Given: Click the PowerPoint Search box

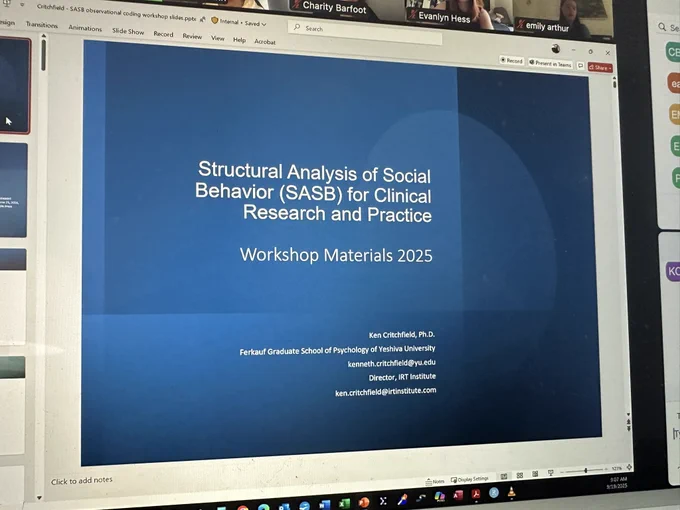Looking at the screenshot, I should 365,33.
